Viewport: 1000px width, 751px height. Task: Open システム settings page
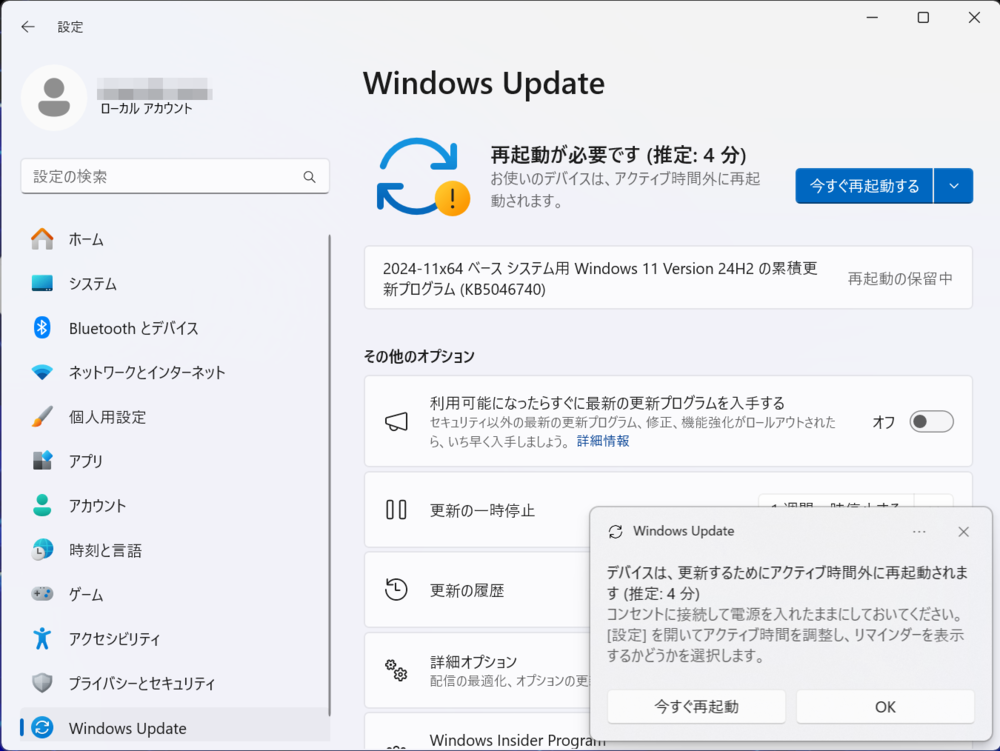pos(175,283)
